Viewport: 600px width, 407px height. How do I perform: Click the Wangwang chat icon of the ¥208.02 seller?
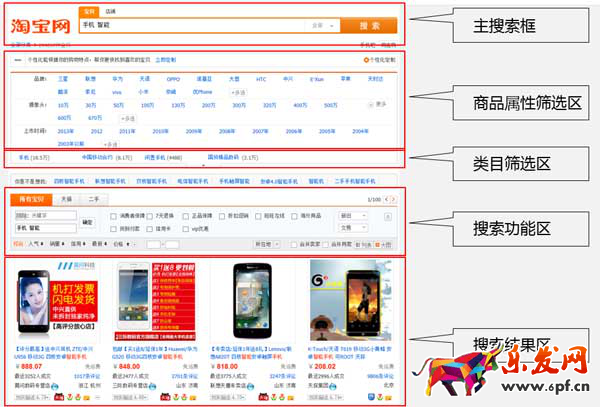(x=333, y=386)
